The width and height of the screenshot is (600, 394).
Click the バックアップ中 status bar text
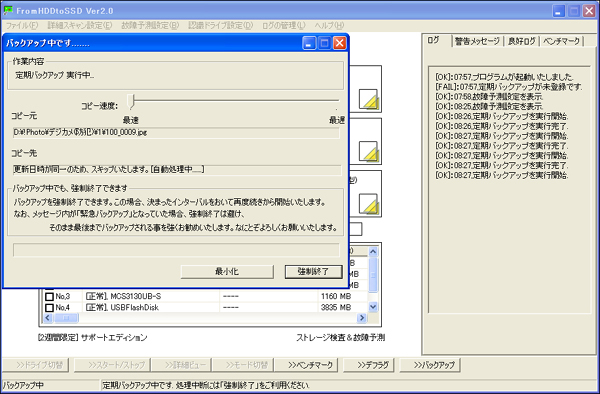[x=23, y=385]
